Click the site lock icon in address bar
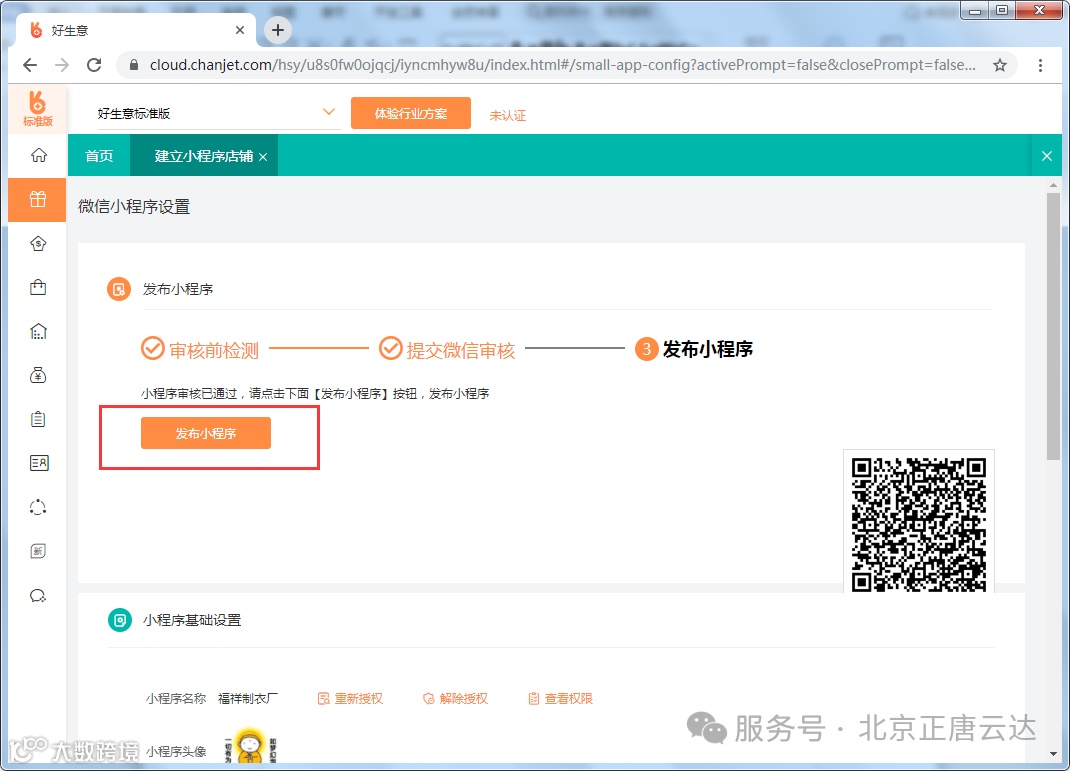The width and height of the screenshot is (1070, 771). (134, 65)
